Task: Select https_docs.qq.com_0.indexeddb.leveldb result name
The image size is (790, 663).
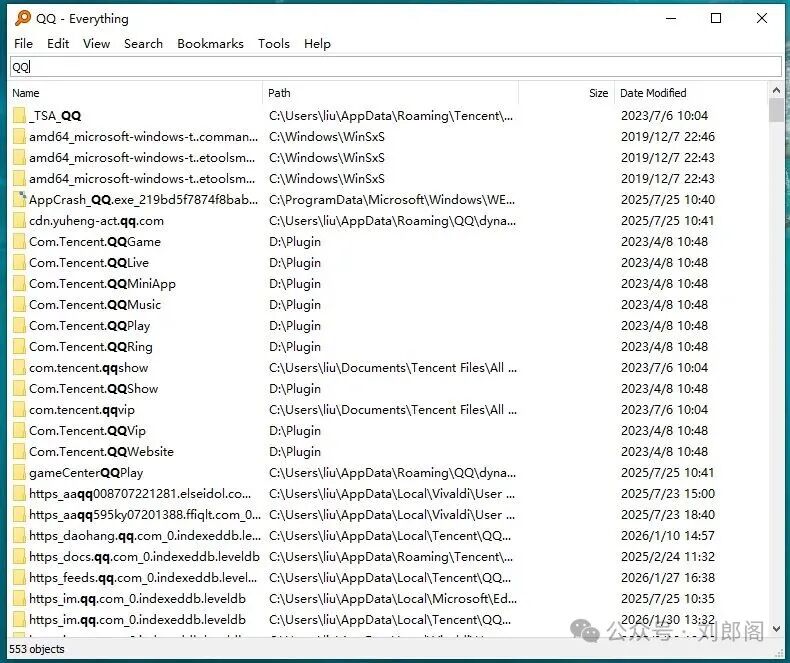Action: (145, 557)
